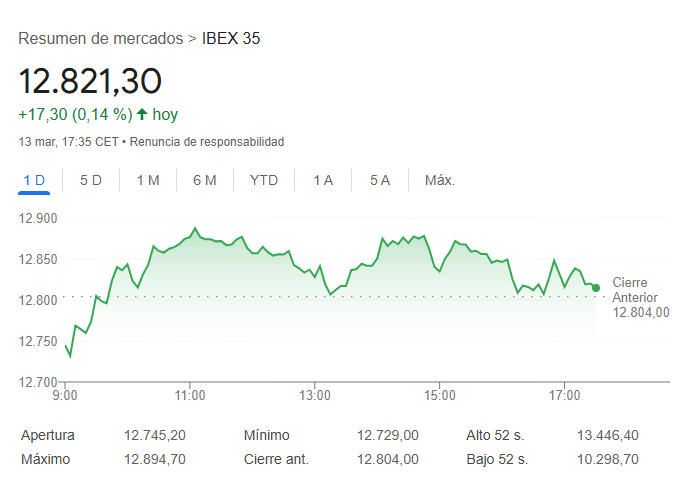Click the 11:00 time axis label
Screen dimensions: 694x486
click(190, 396)
